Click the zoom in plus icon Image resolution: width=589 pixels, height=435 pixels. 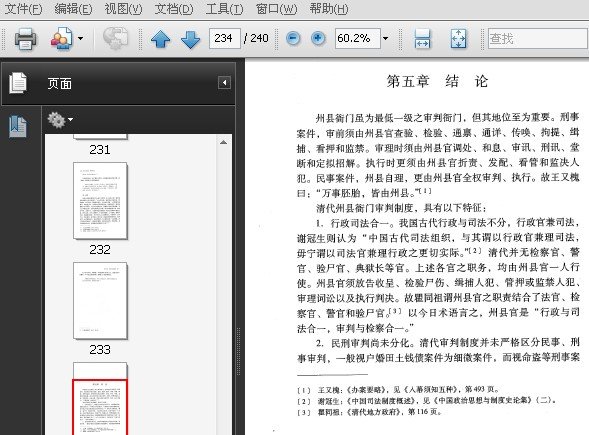click(318, 38)
